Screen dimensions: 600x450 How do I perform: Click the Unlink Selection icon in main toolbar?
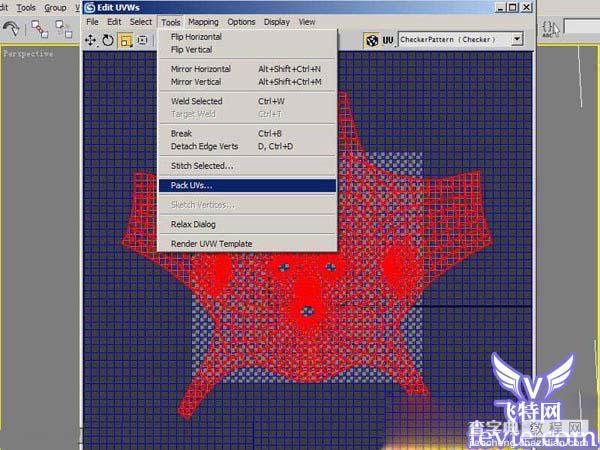pos(63,29)
